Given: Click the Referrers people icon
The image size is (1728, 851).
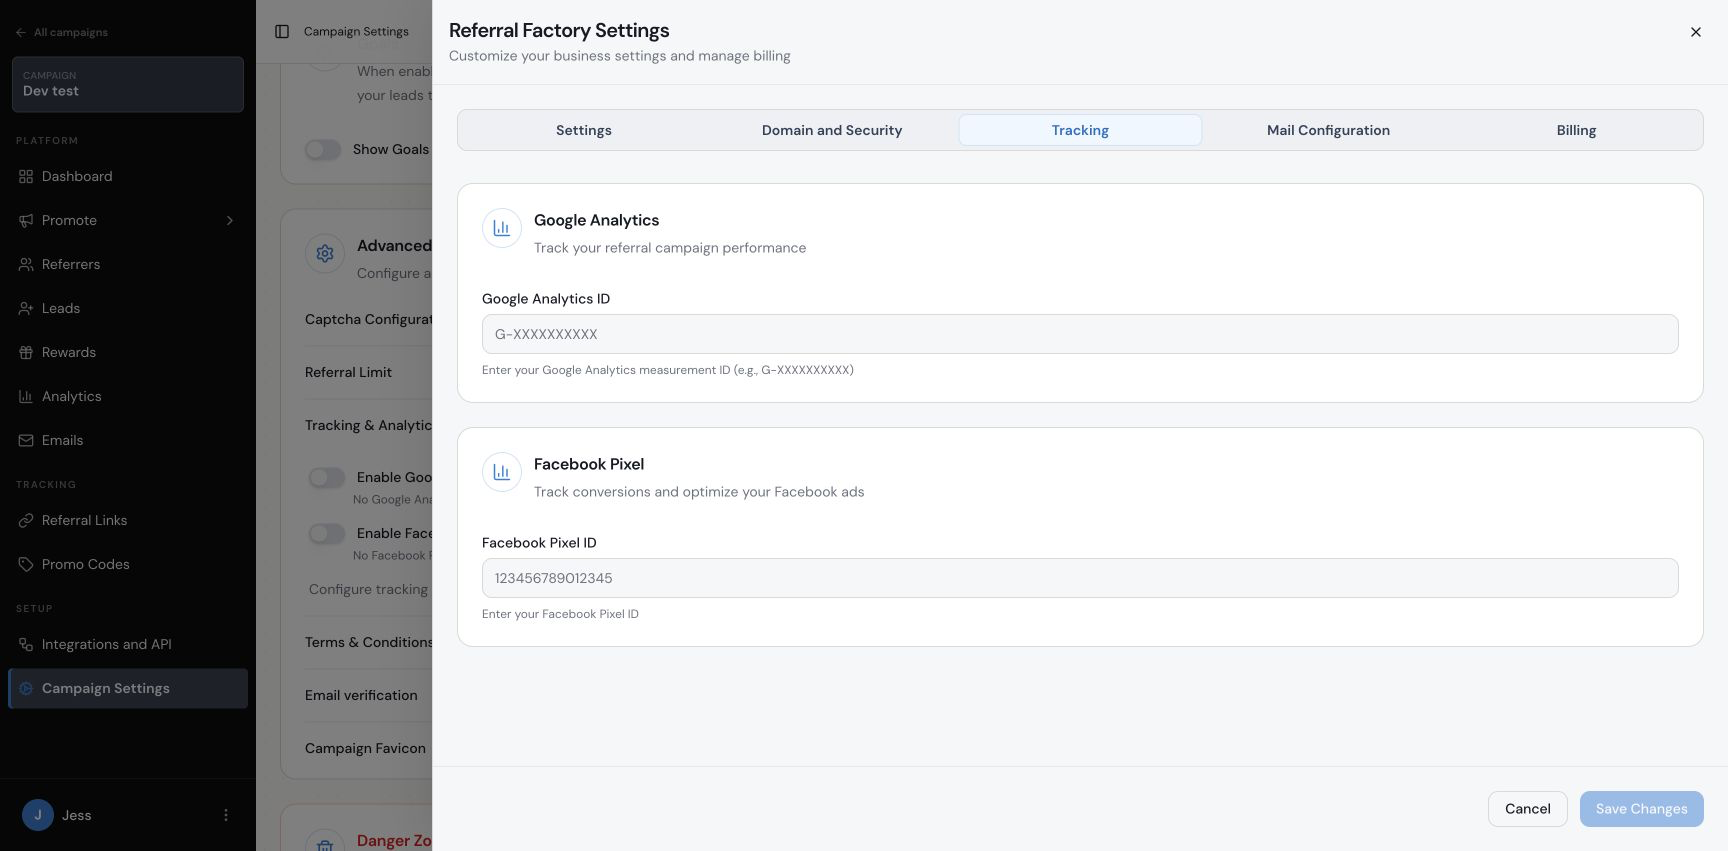Looking at the screenshot, I should (26, 264).
